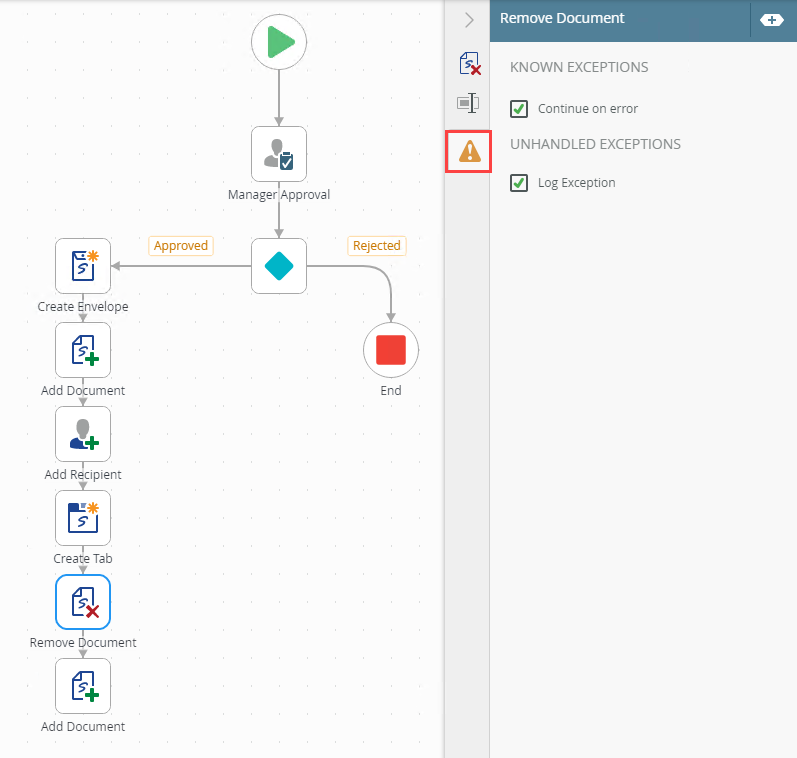Select the Create Envelope step
The width and height of the screenshot is (797, 758).
(83, 266)
